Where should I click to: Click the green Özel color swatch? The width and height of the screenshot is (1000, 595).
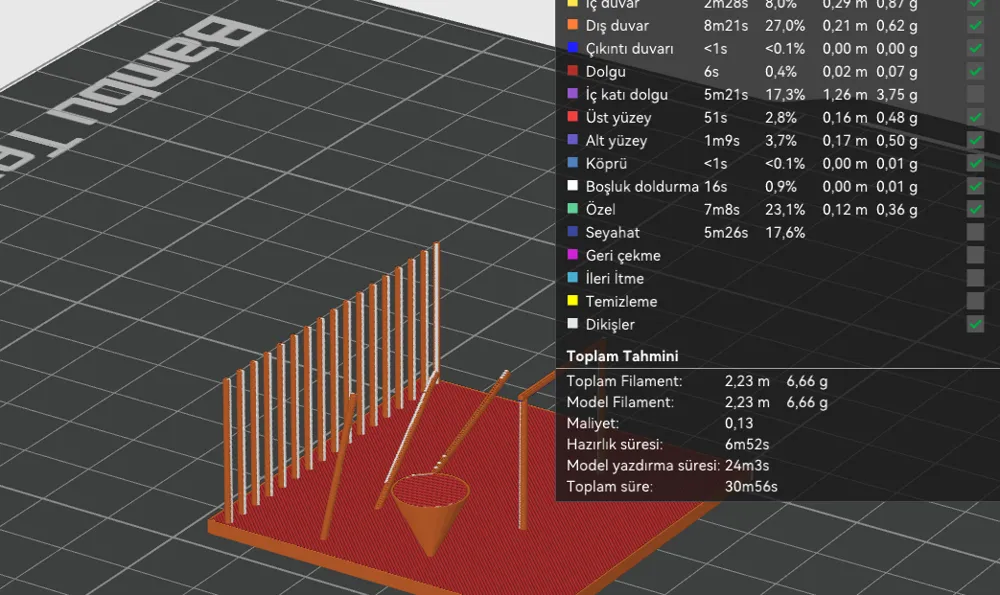tap(573, 209)
